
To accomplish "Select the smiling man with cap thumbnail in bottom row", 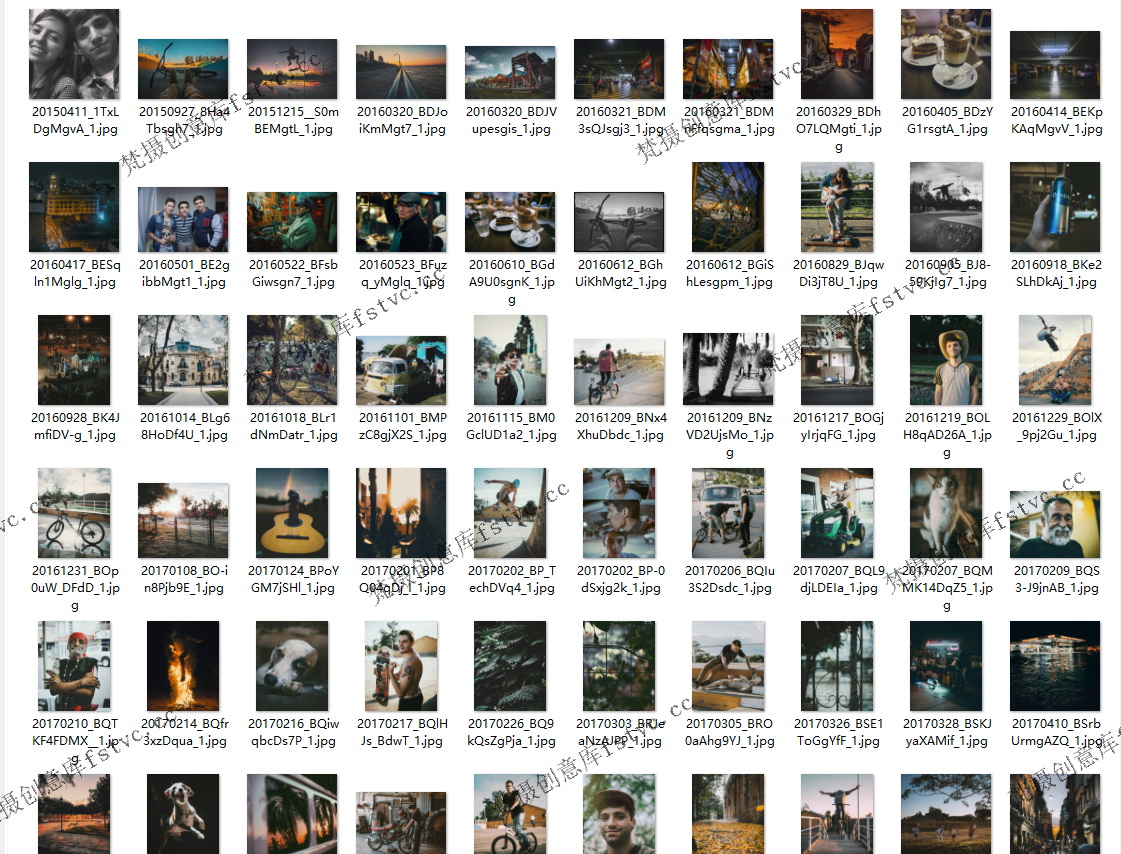I will [619, 814].
